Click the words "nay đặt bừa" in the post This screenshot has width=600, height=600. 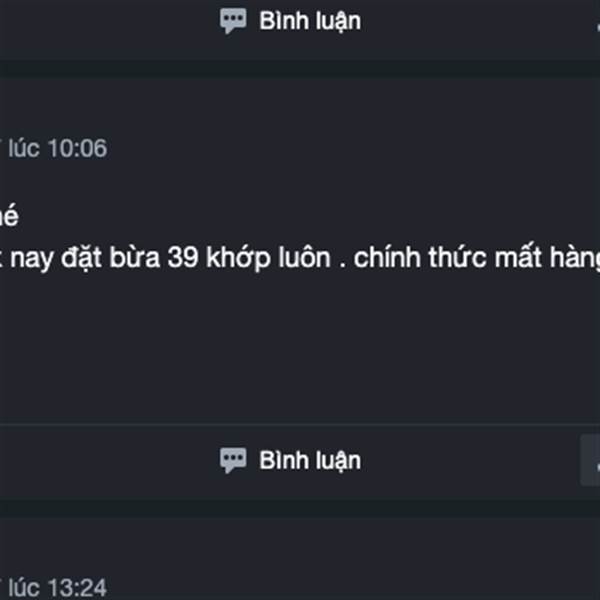point(85,258)
